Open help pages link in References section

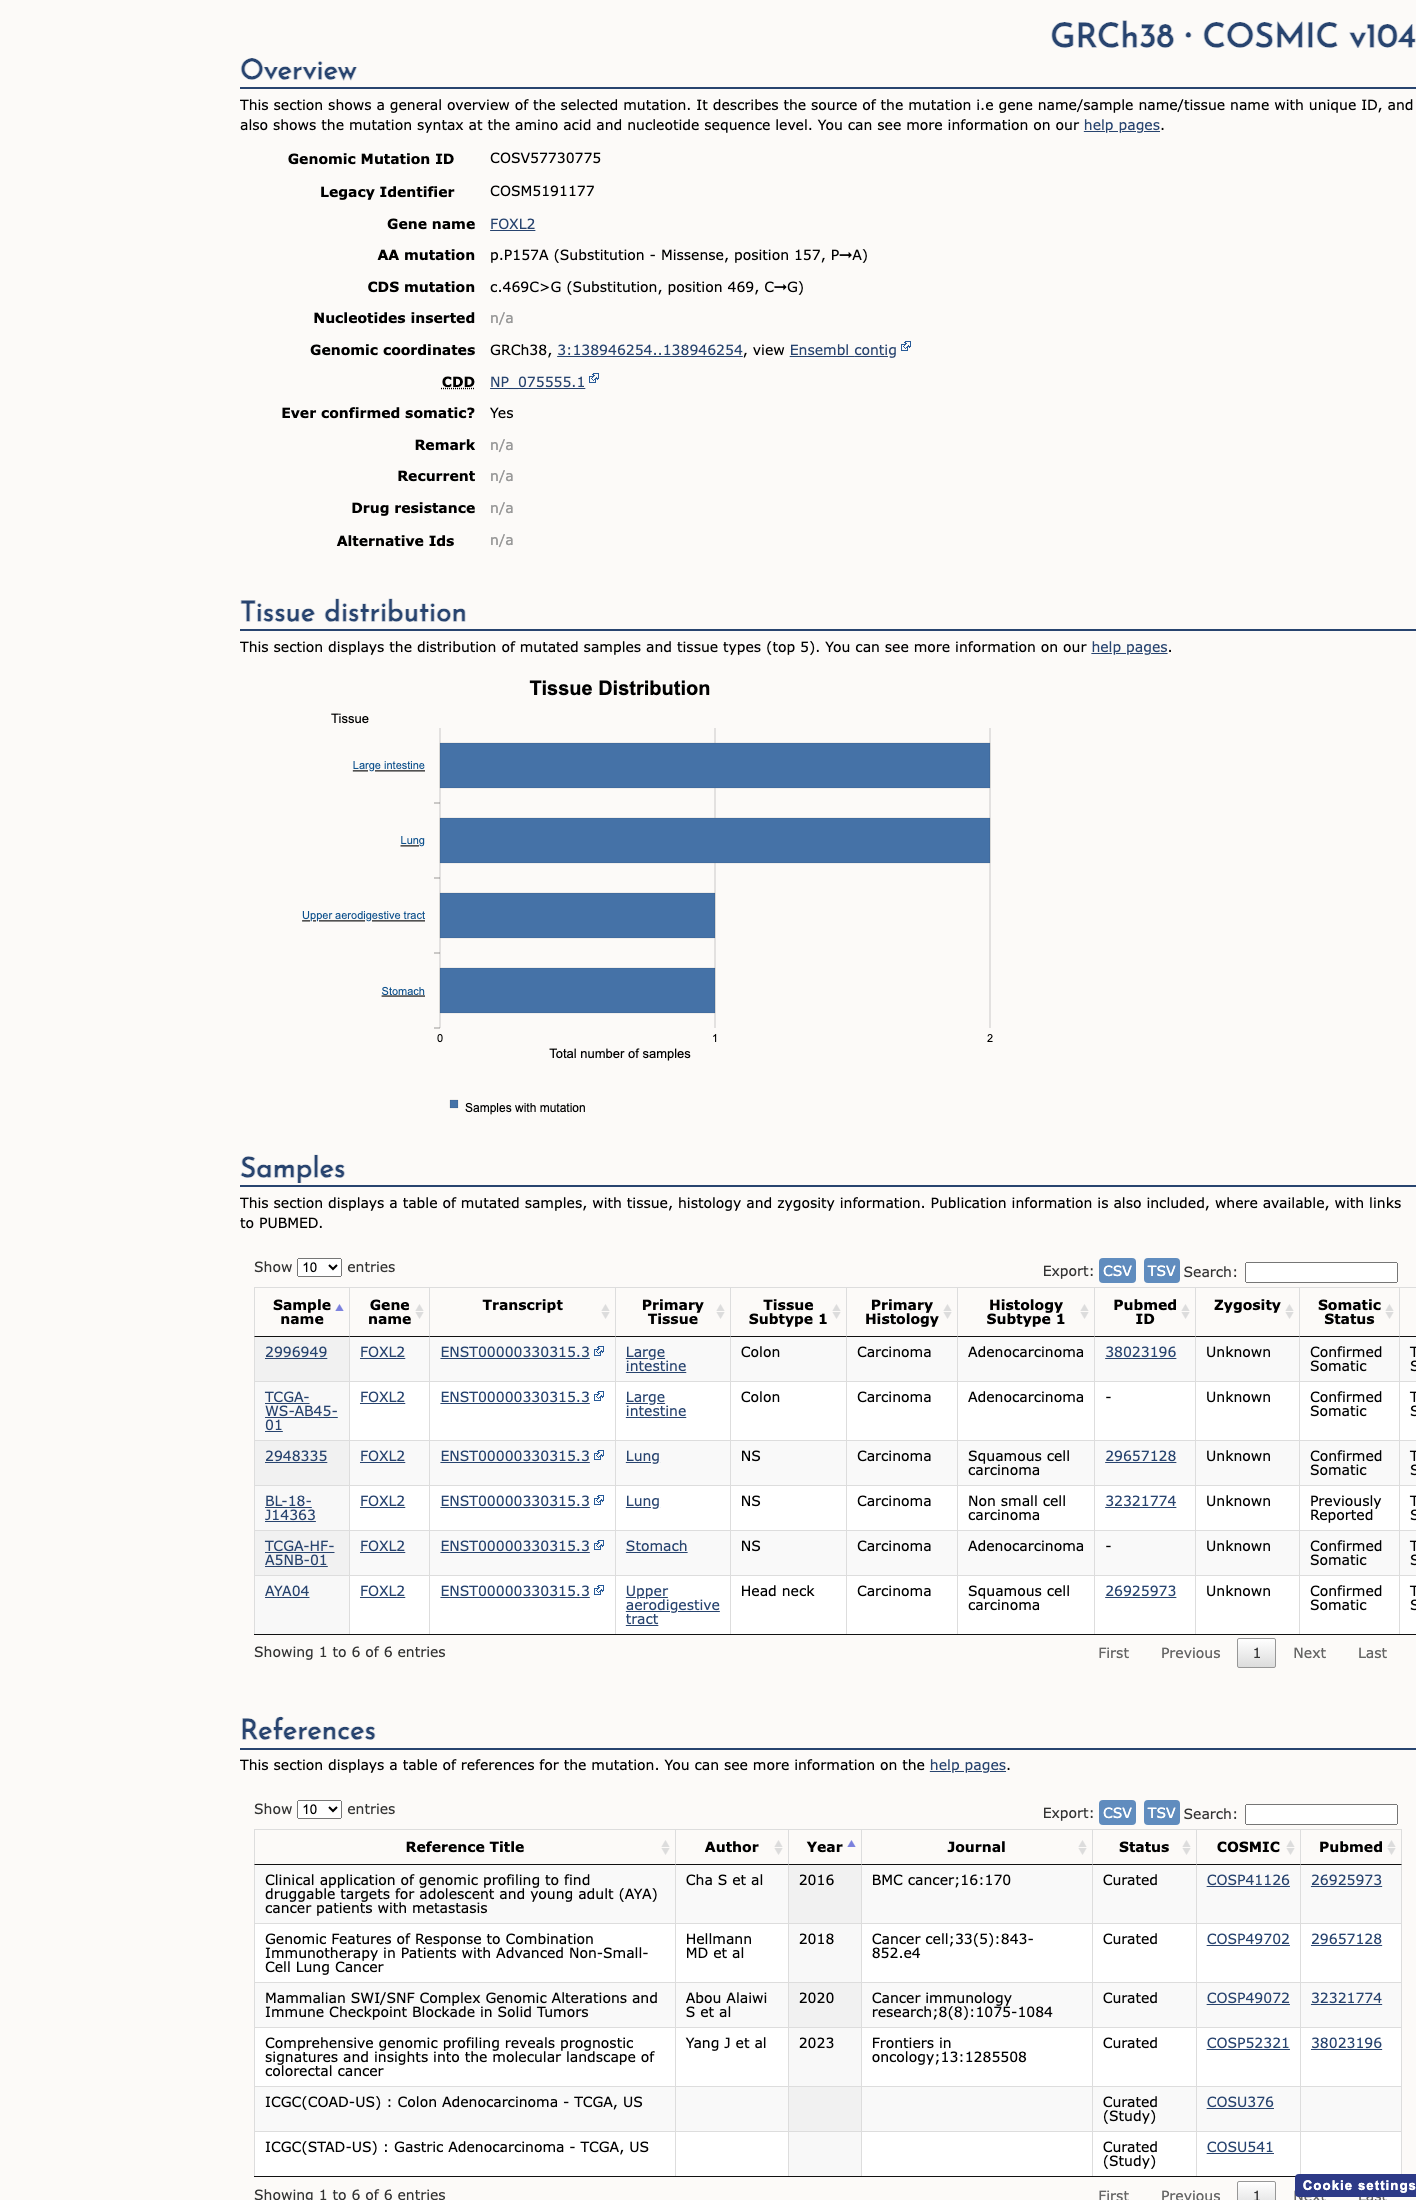point(968,1765)
